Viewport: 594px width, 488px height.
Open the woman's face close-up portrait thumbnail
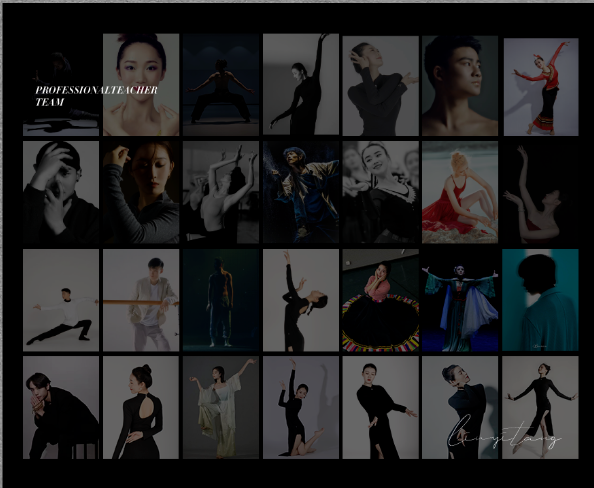(141, 84)
